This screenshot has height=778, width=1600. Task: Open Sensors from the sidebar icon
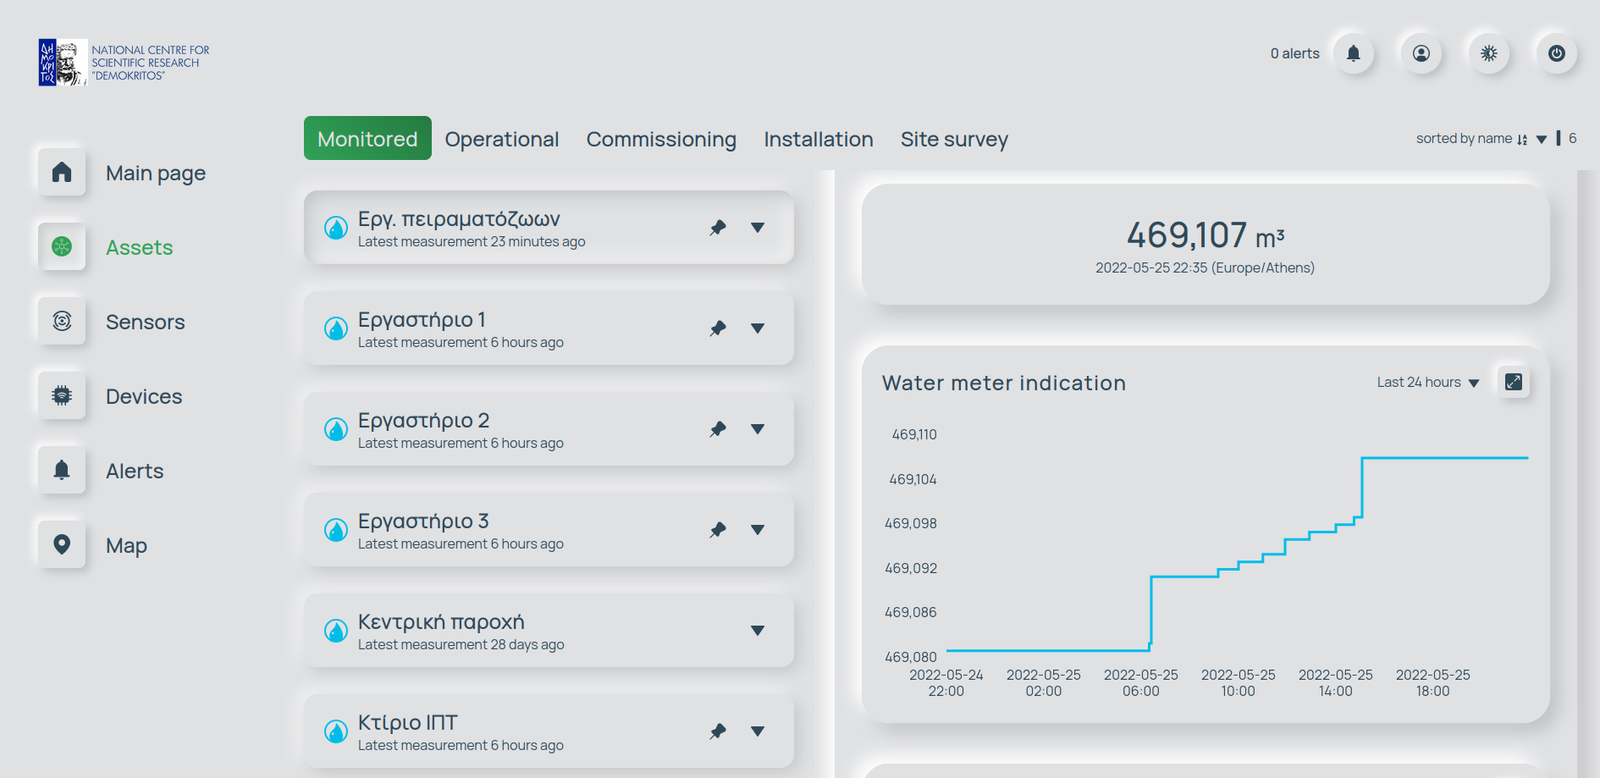tap(62, 321)
